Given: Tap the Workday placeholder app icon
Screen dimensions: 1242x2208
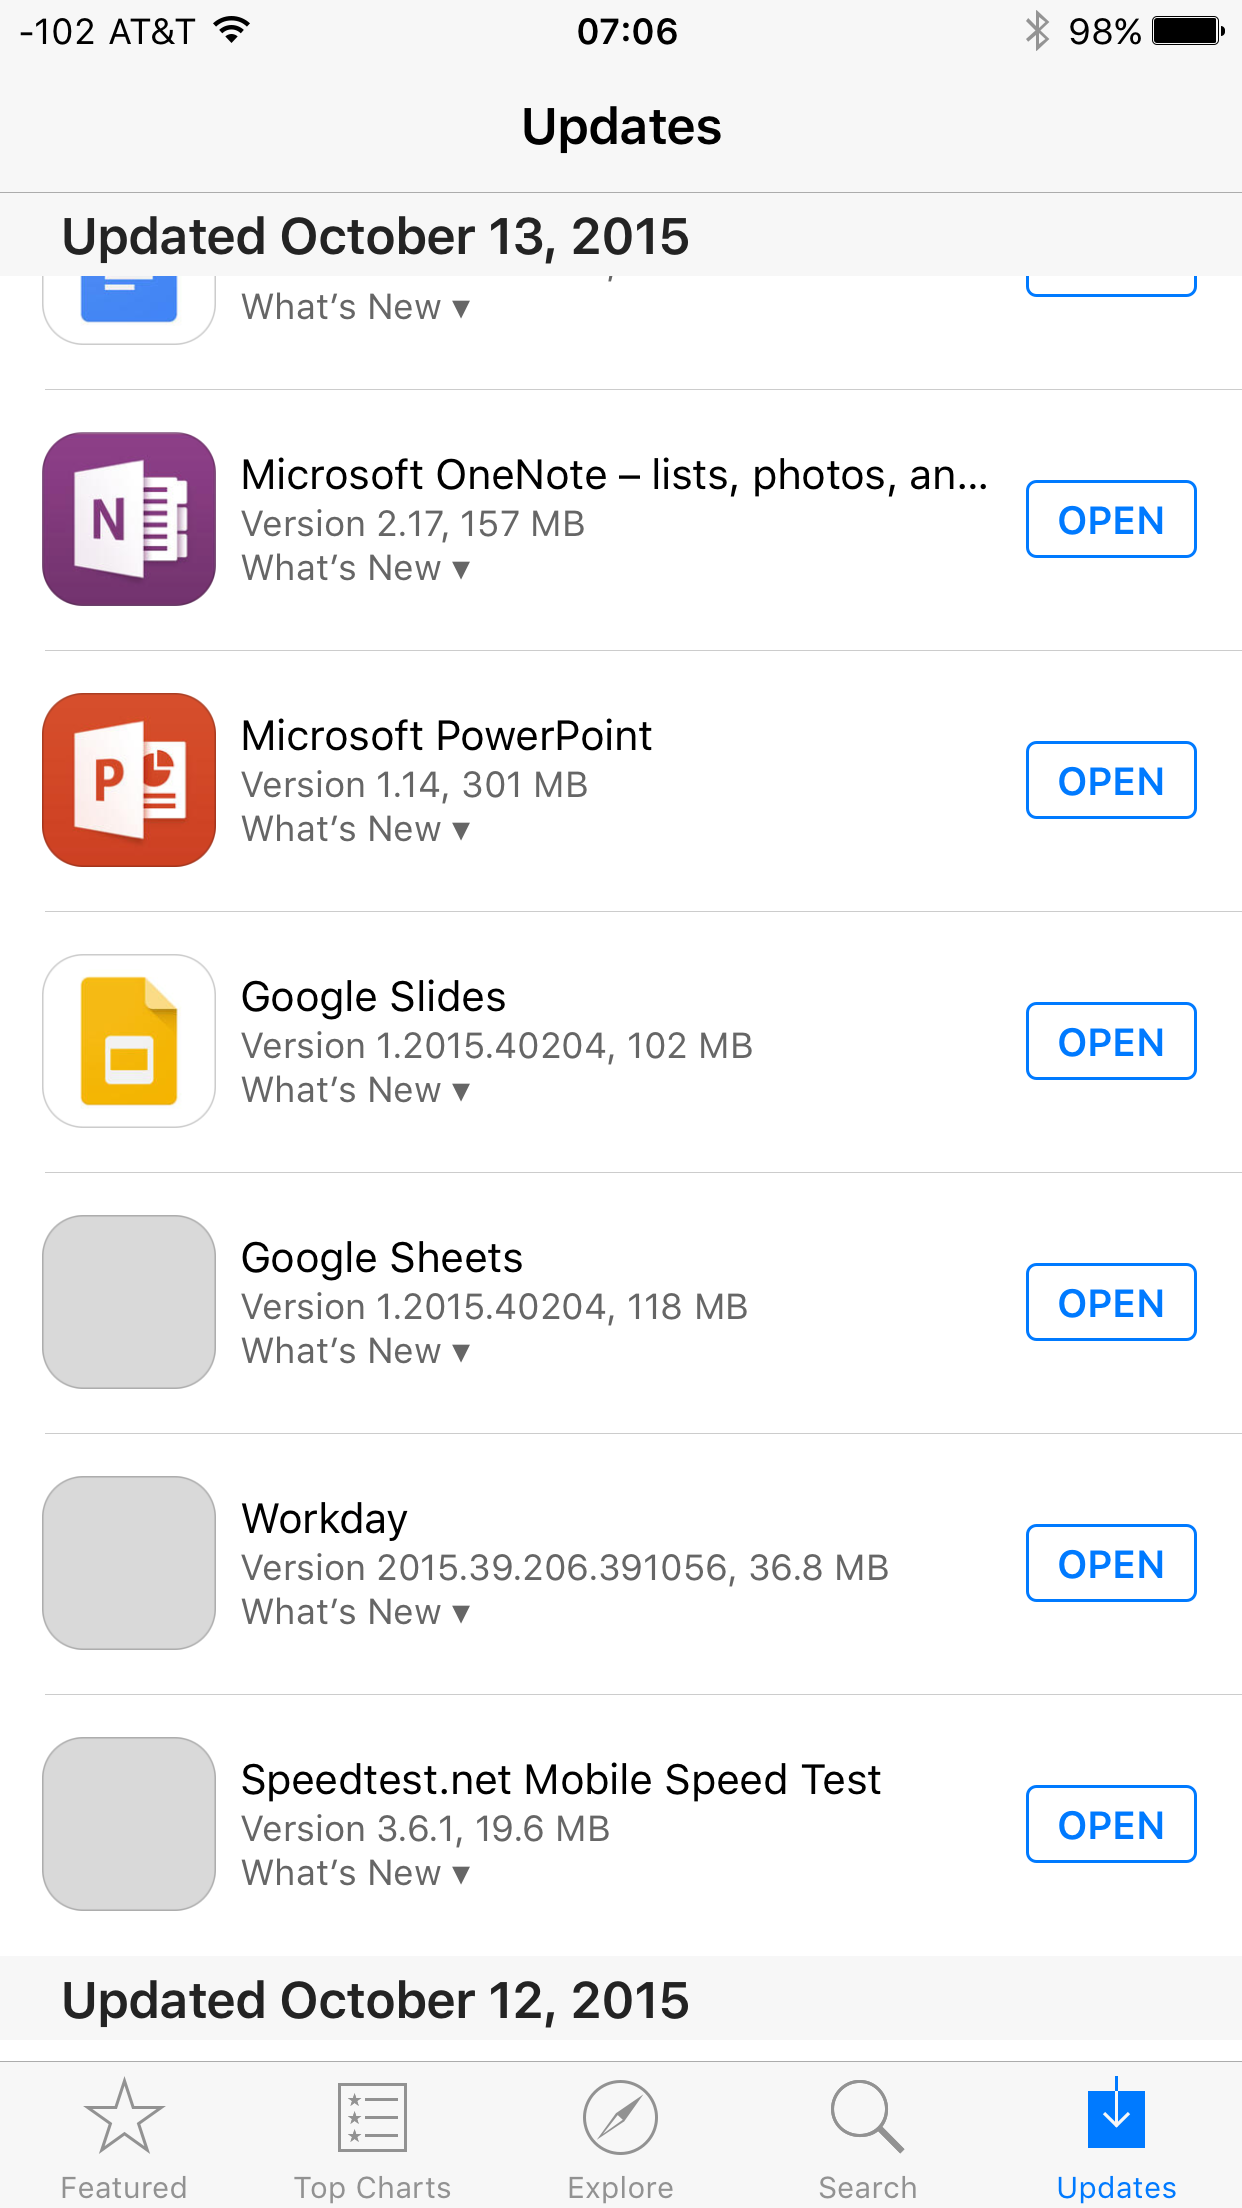Looking at the screenshot, I should (x=129, y=1563).
